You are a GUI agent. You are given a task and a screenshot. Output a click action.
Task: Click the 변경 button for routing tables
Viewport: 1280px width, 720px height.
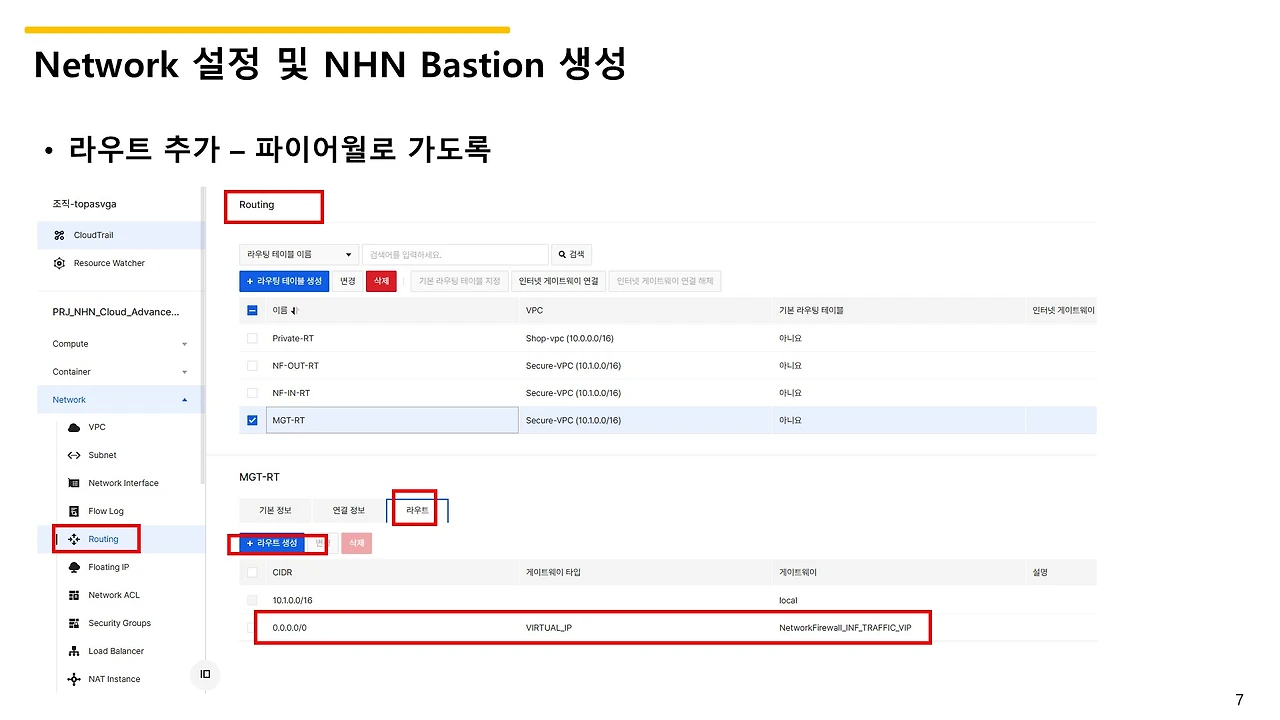[x=348, y=282]
